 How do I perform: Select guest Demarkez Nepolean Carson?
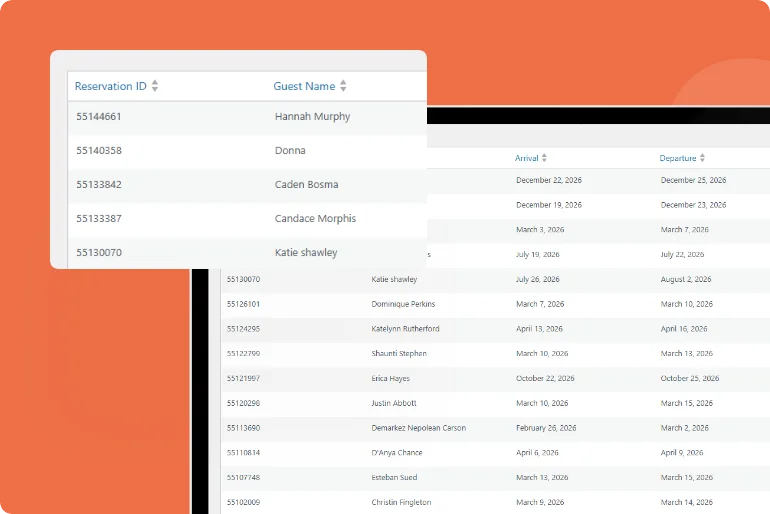(x=418, y=428)
